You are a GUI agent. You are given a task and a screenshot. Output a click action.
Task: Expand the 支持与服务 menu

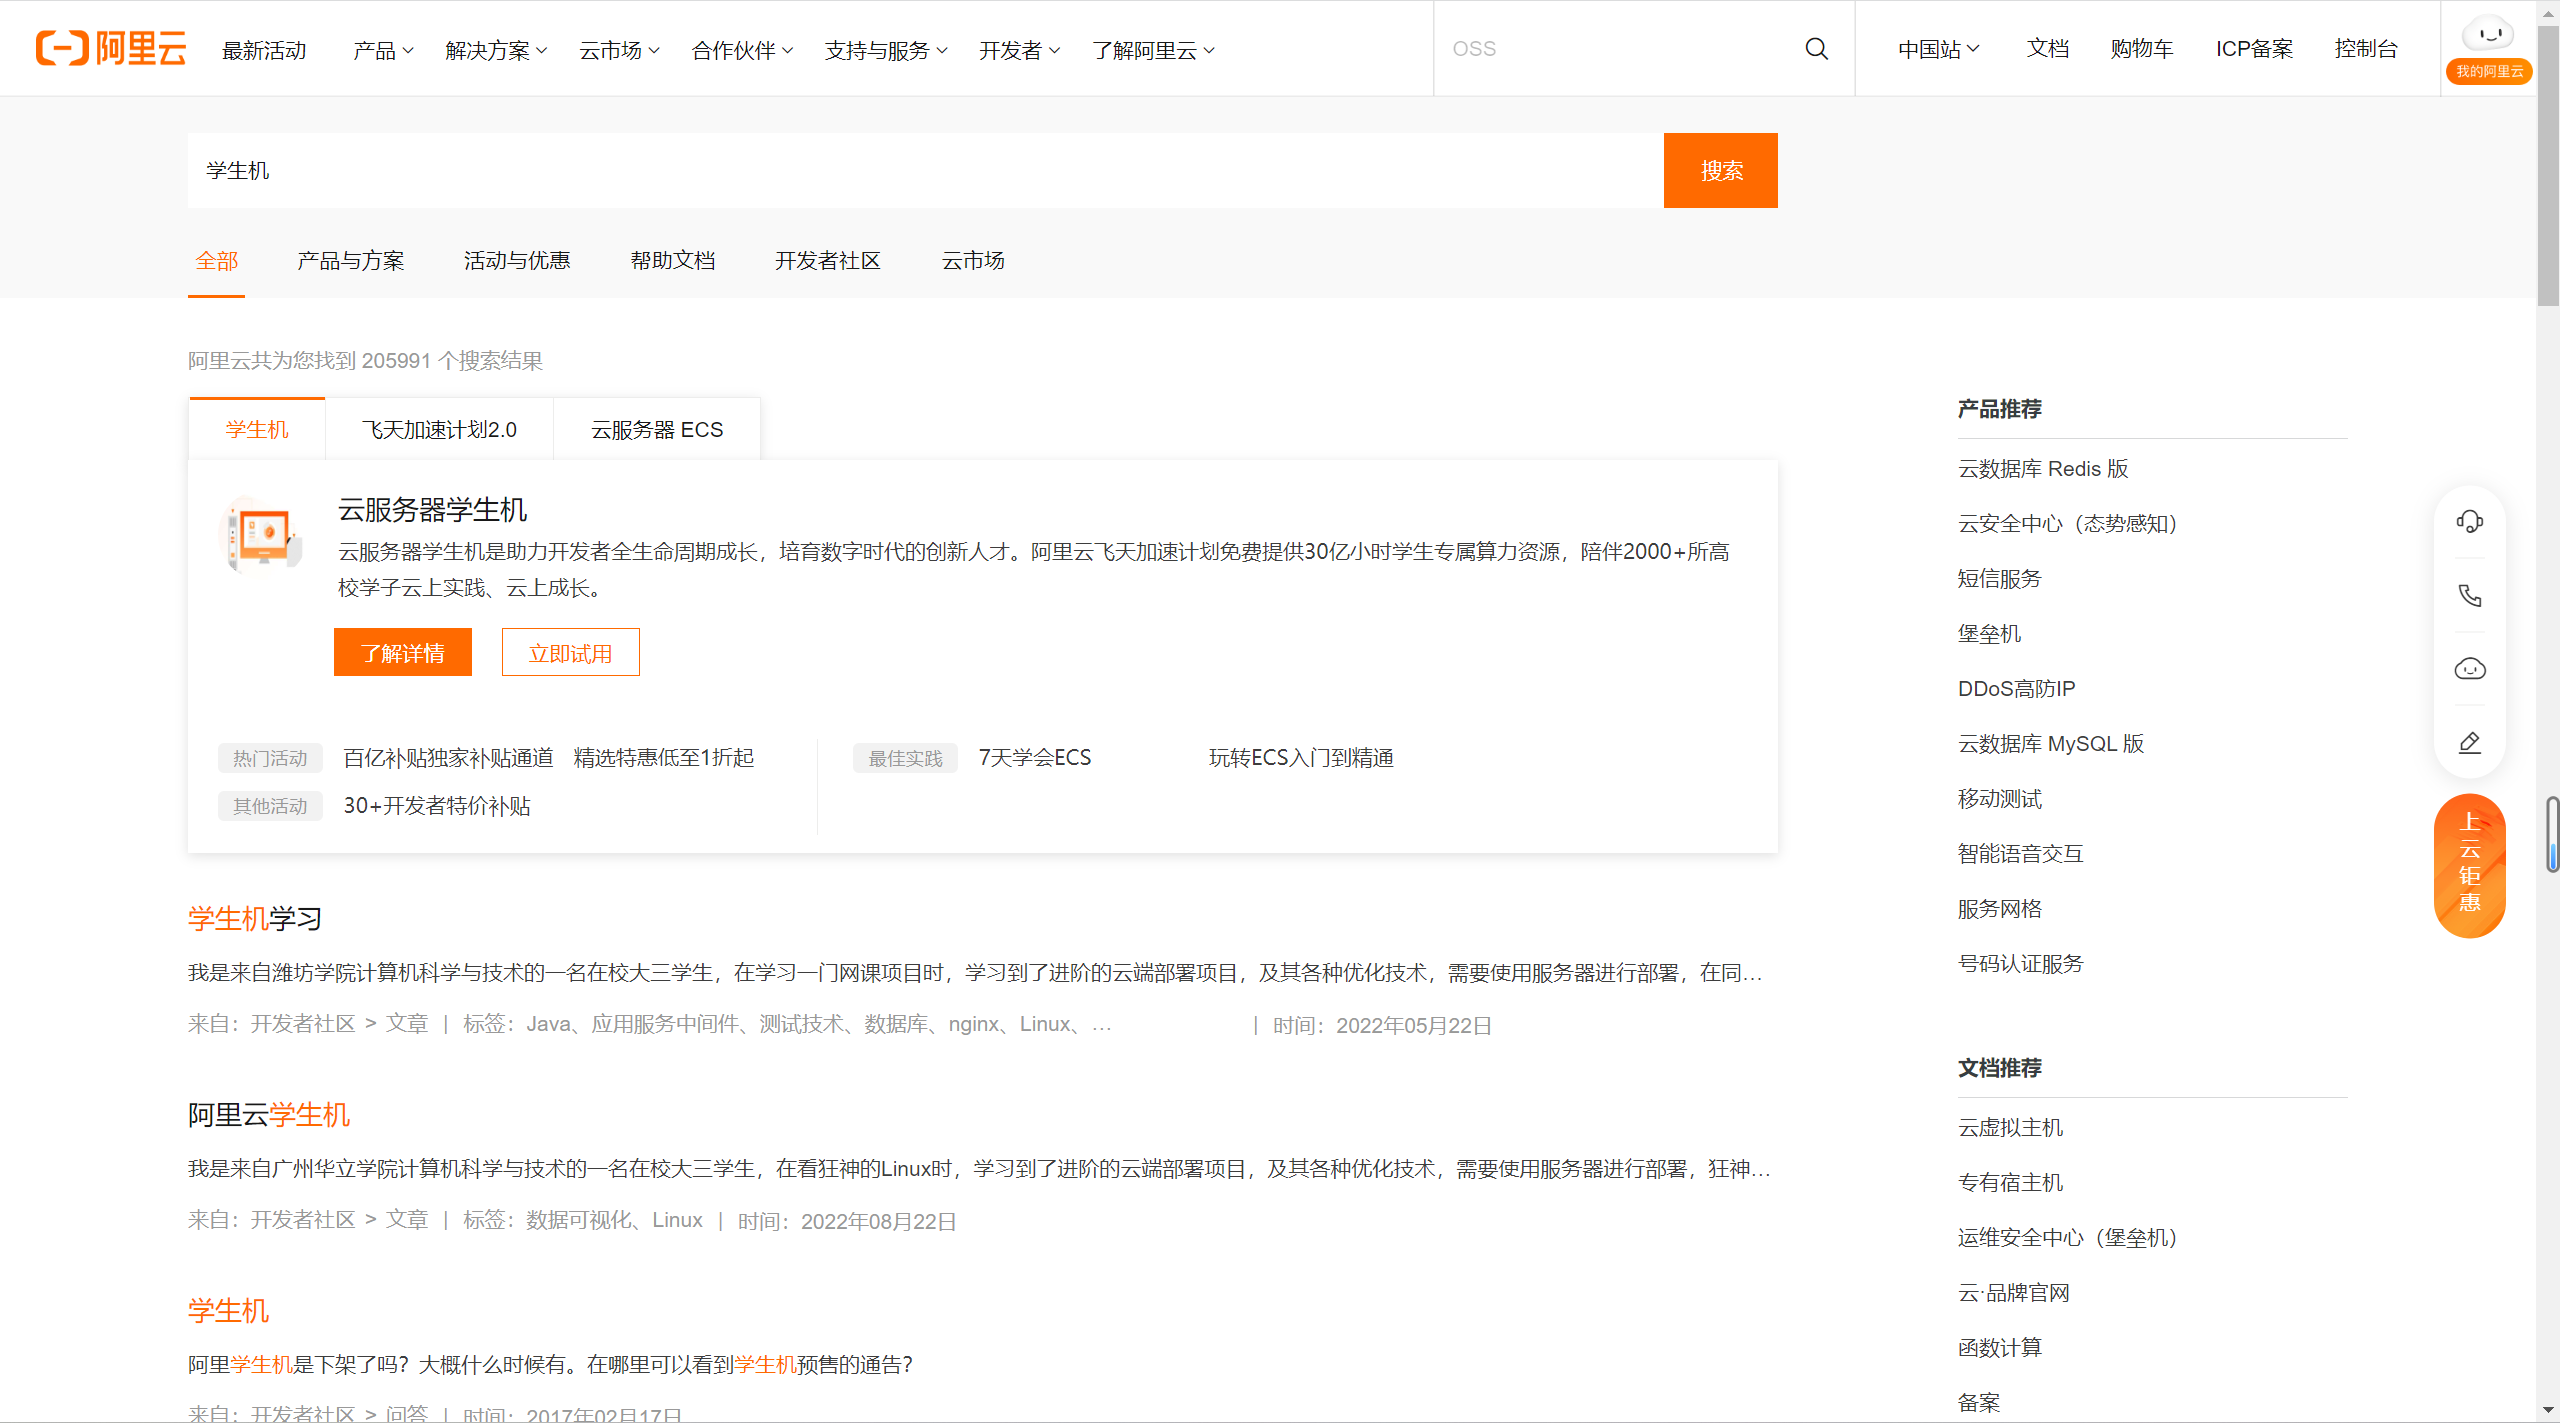pos(885,50)
